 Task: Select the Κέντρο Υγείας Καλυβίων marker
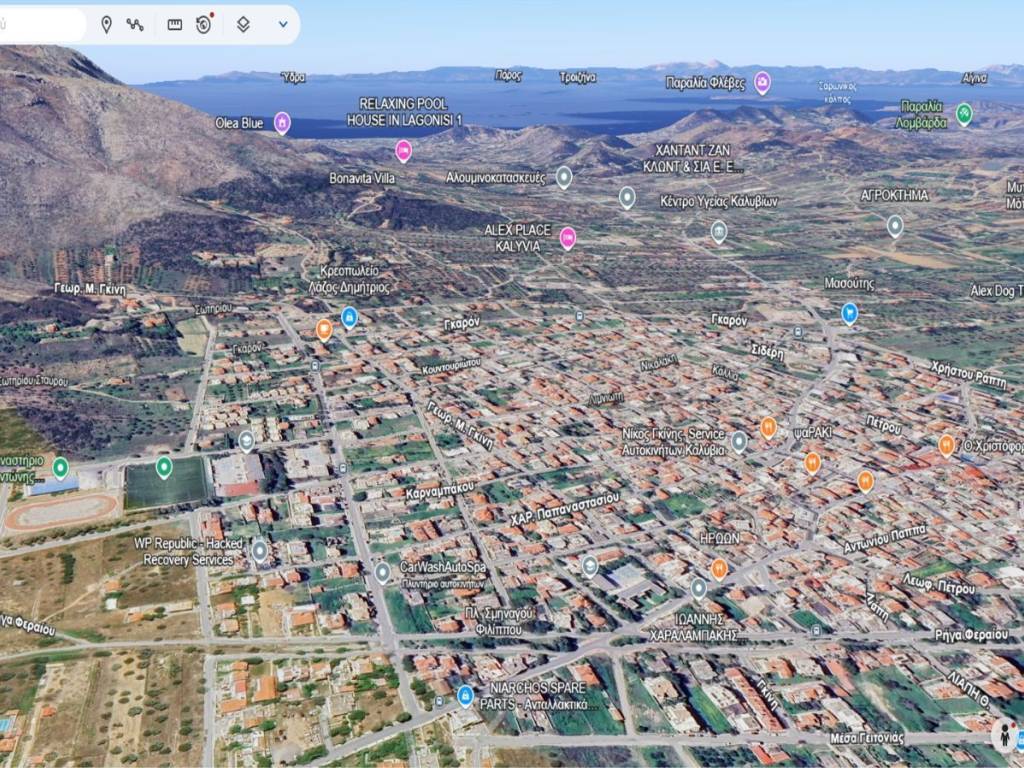tap(719, 232)
